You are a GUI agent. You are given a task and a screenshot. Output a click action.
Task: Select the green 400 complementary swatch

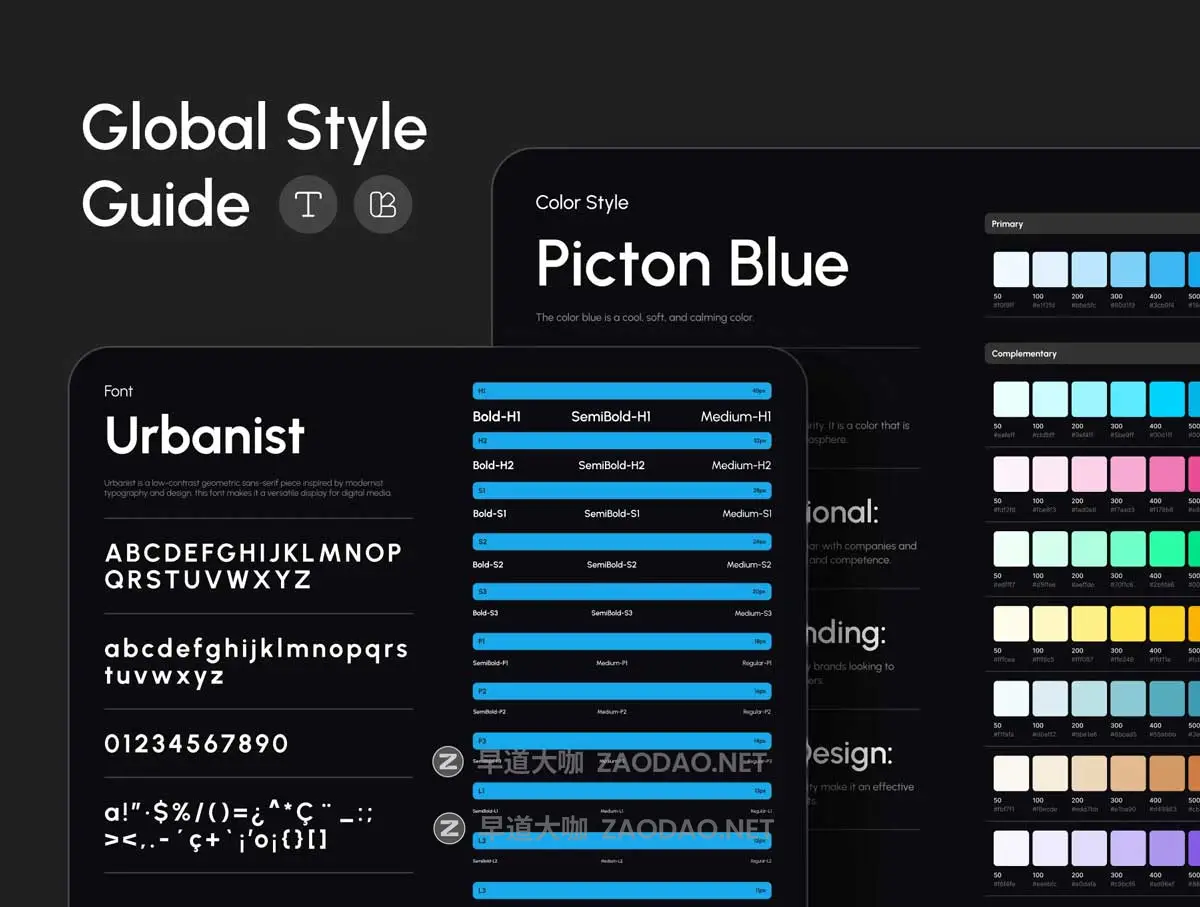(x=1166, y=548)
